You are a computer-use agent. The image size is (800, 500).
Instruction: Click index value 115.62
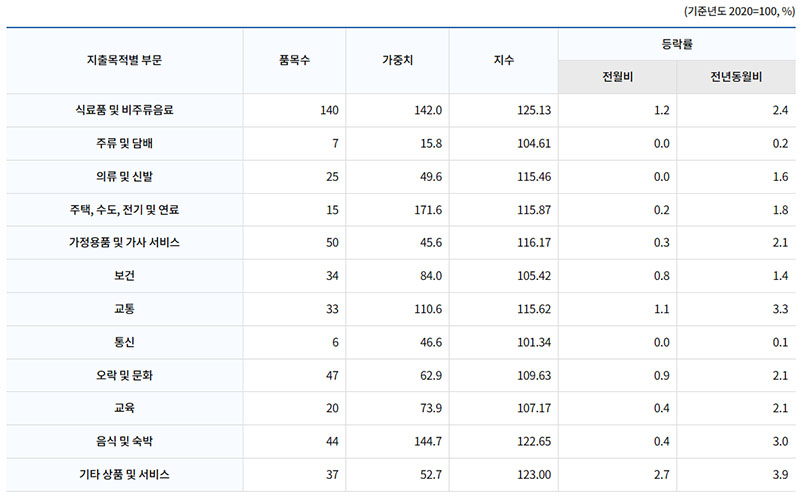pyautogui.click(x=534, y=309)
